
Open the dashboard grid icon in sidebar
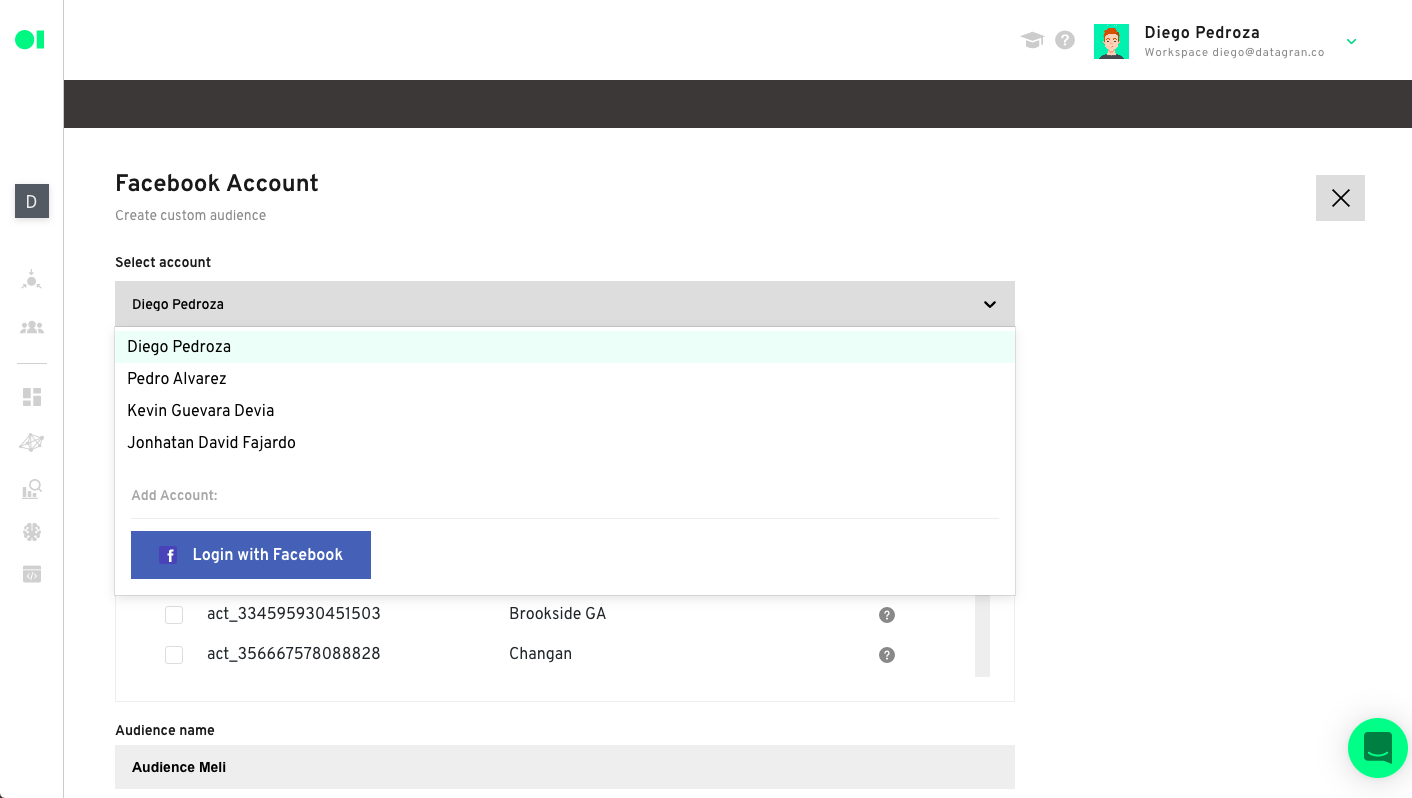click(x=31, y=397)
